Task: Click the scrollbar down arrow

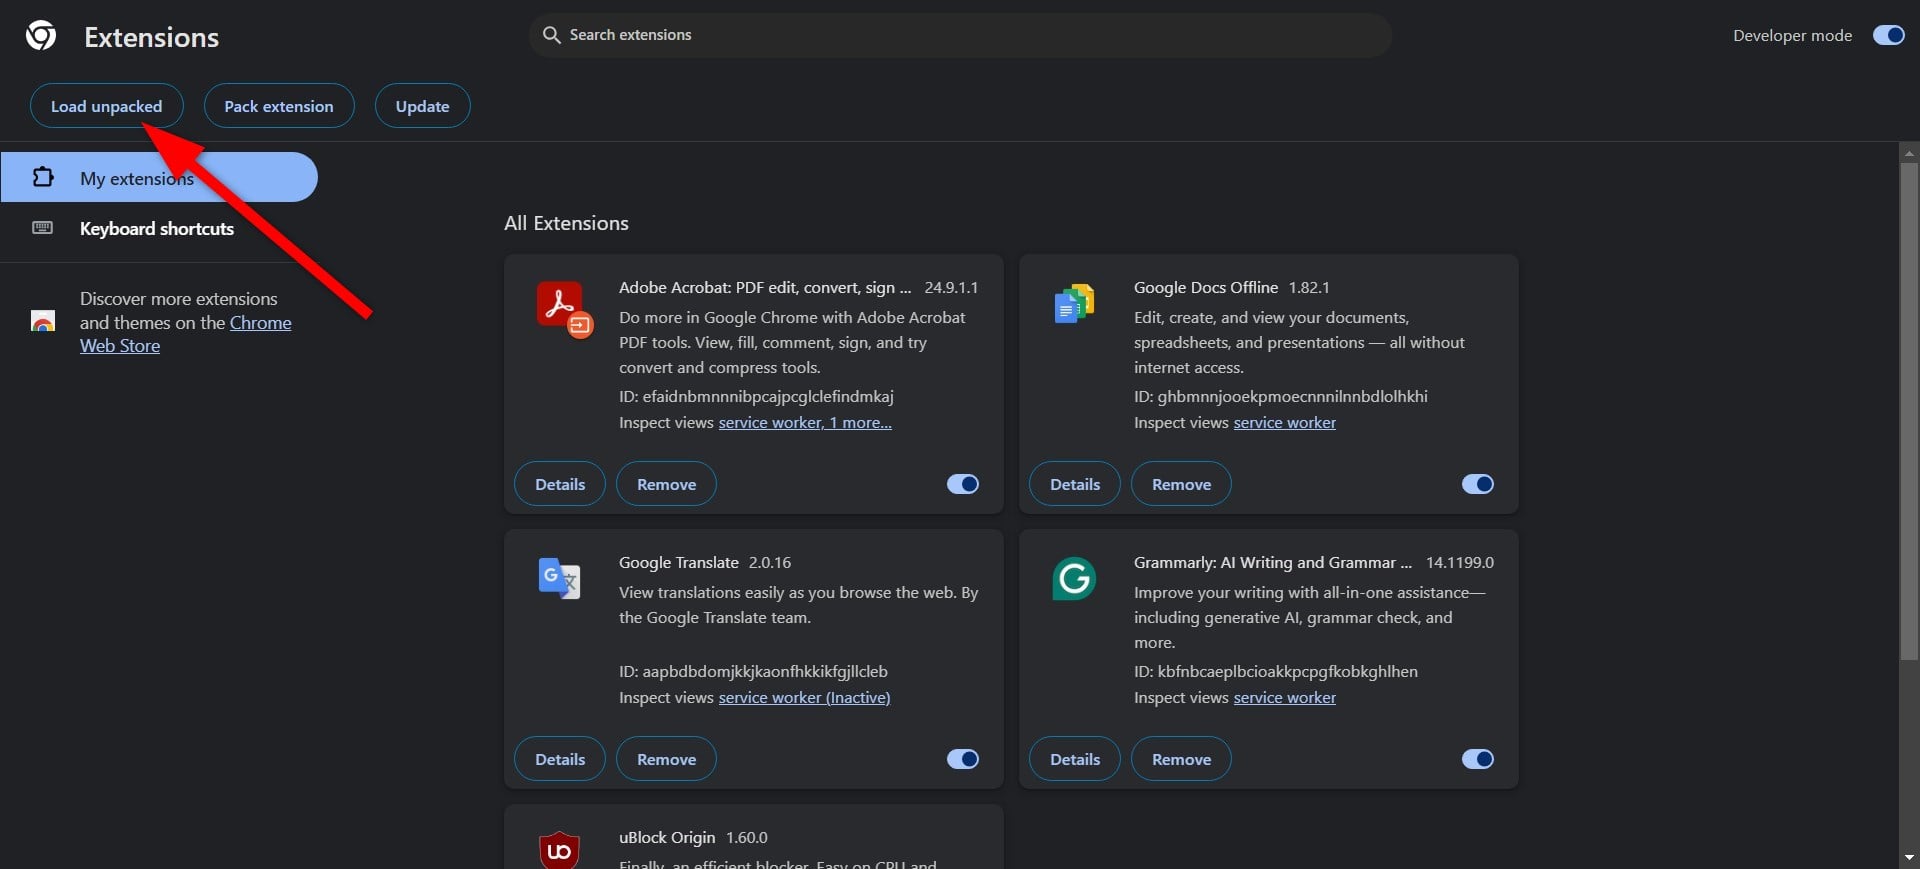Action: [x=1909, y=858]
